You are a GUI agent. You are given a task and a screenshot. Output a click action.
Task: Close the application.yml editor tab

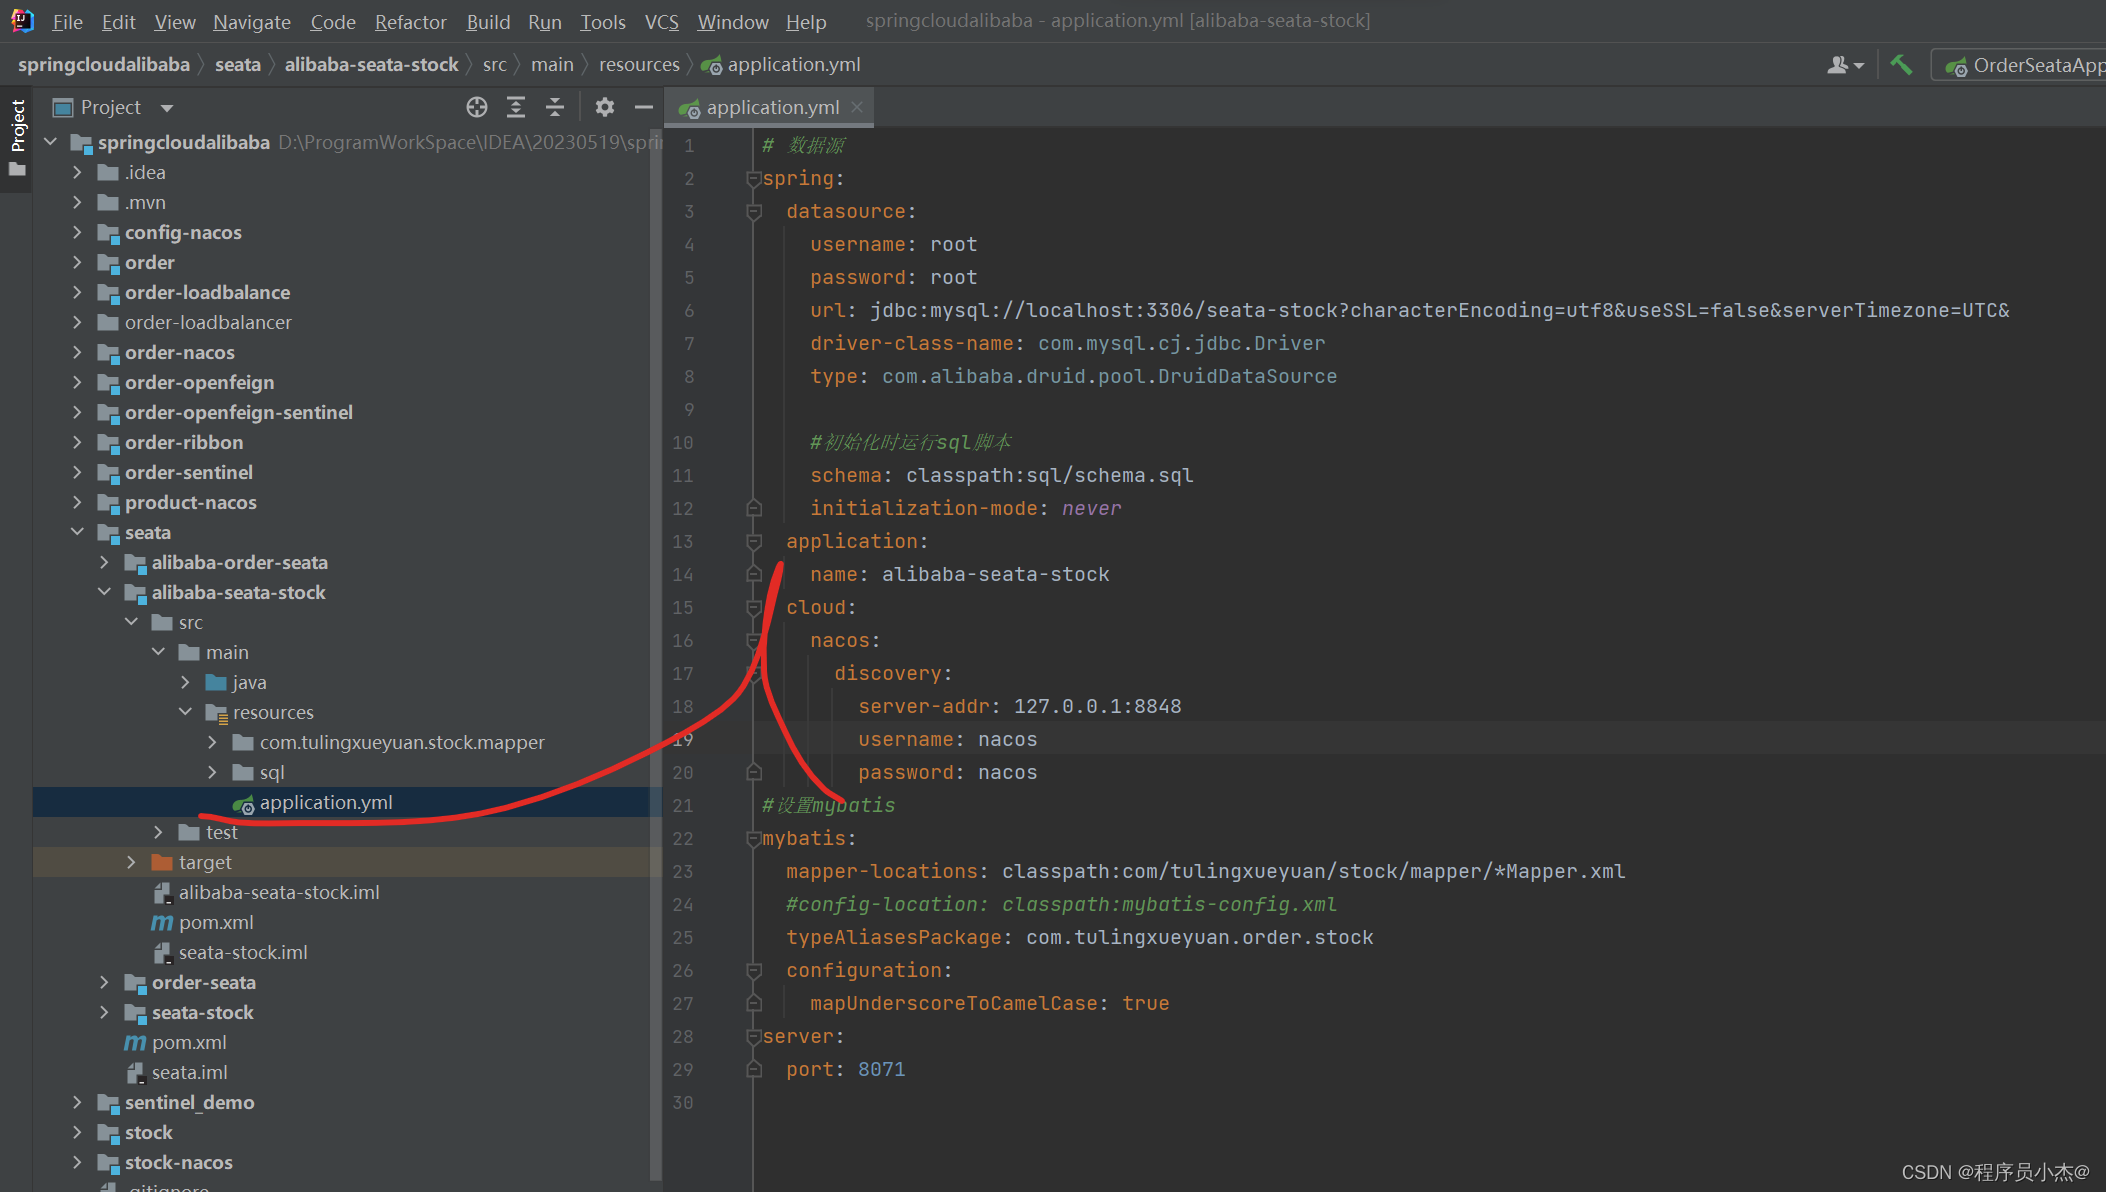pos(857,107)
